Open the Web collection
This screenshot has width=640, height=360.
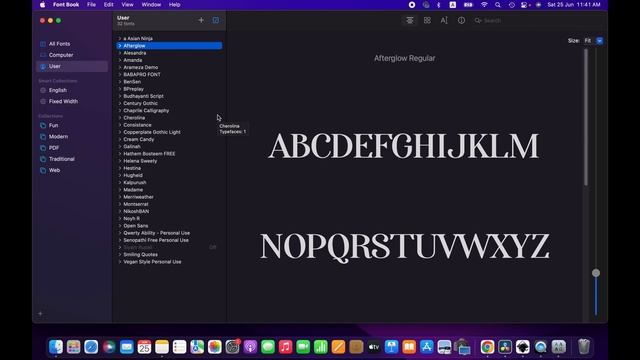pyautogui.click(x=54, y=170)
